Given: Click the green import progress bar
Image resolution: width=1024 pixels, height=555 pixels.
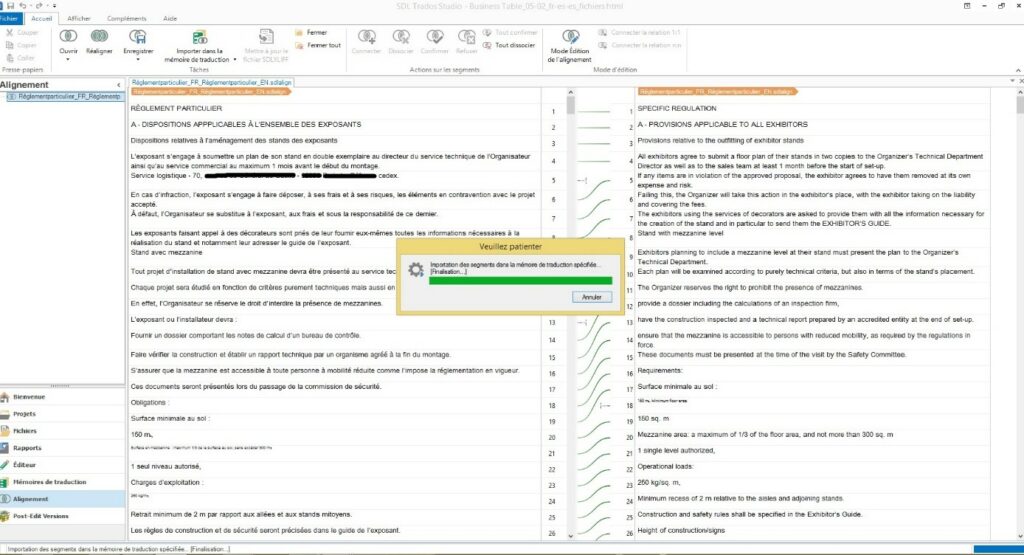Looking at the screenshot, I should pyautogui.click(x=520, y=281).
